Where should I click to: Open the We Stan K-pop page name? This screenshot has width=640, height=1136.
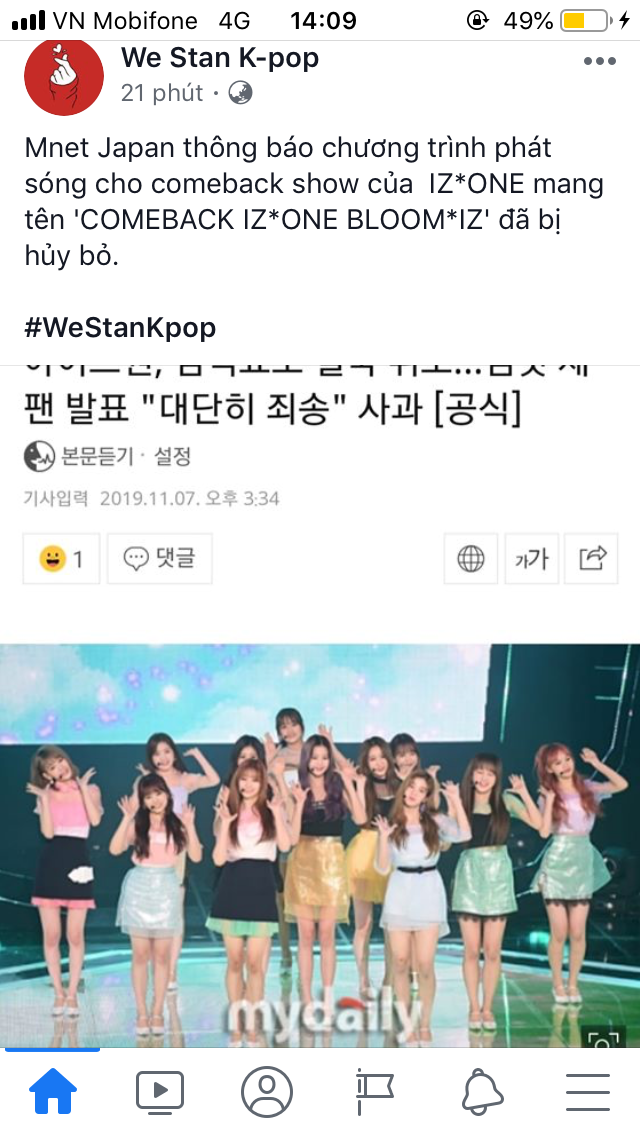220,57
